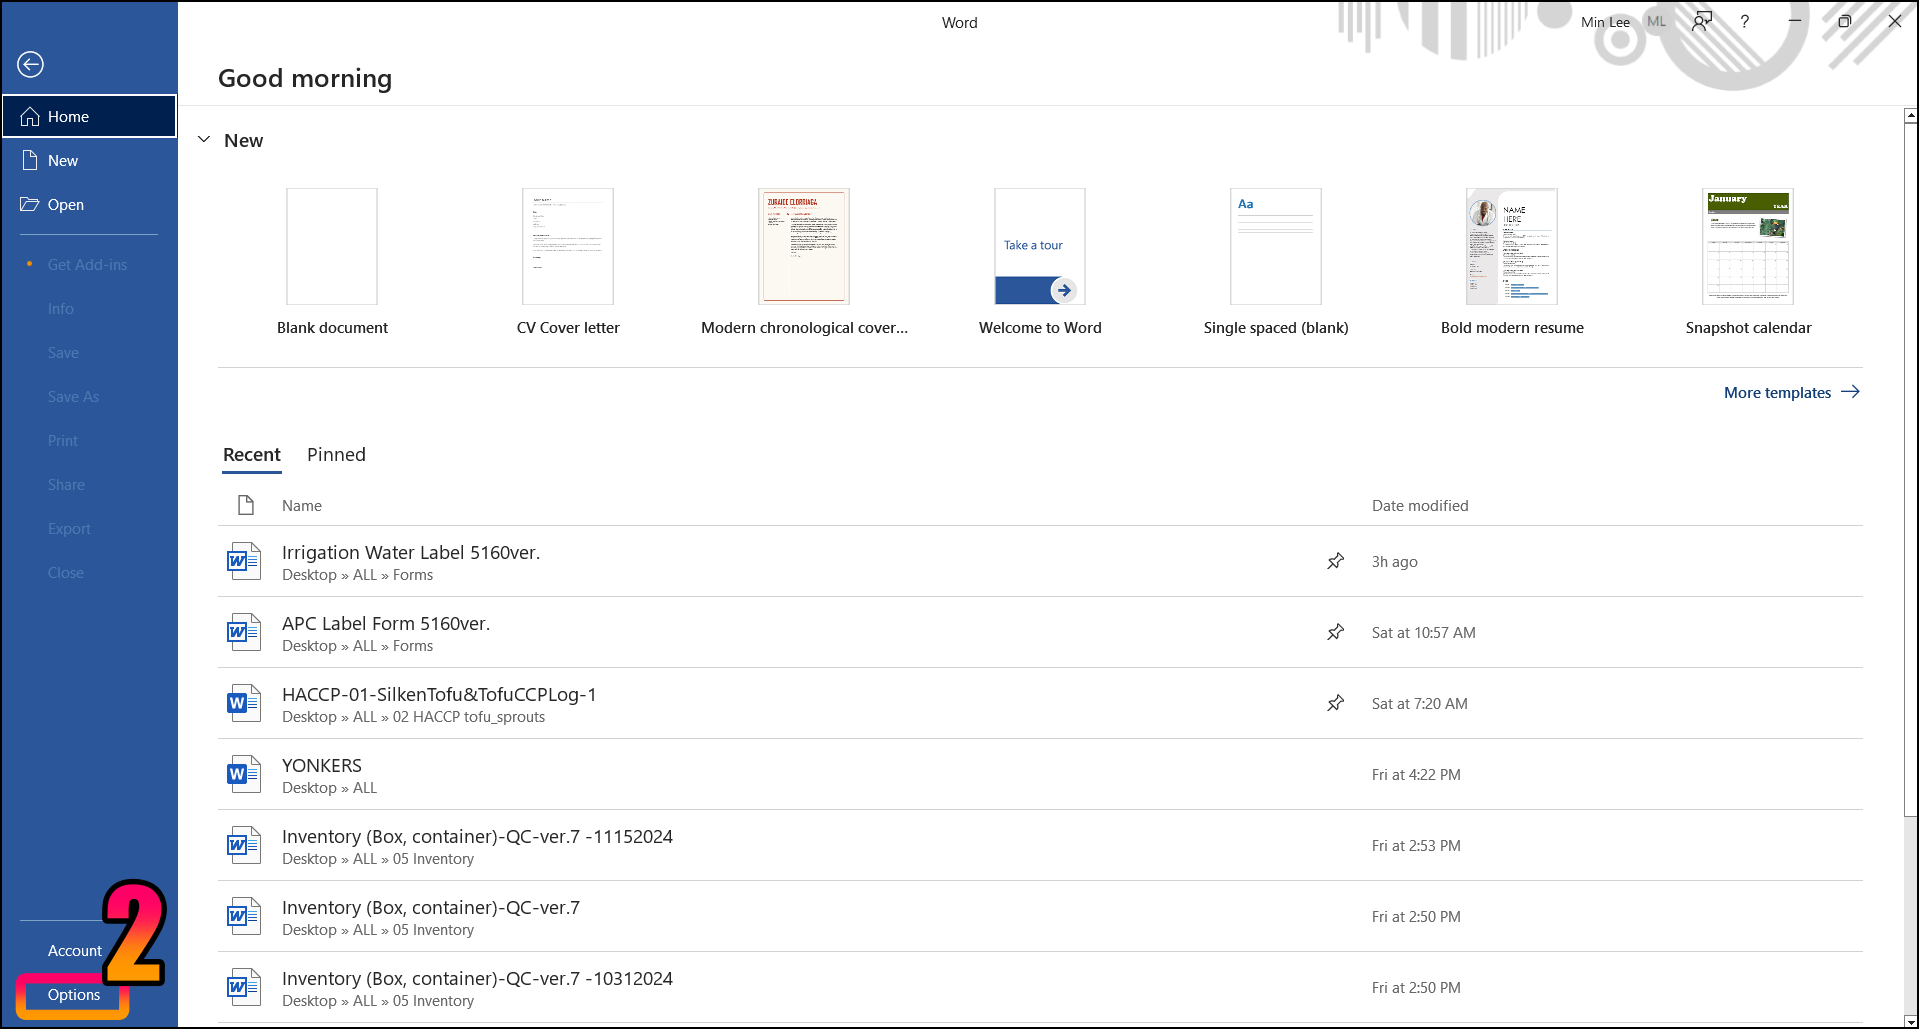This screenshot has width=1919, height=1029.
Task: Select New in the left sidebar
Action: coord(89,160)
